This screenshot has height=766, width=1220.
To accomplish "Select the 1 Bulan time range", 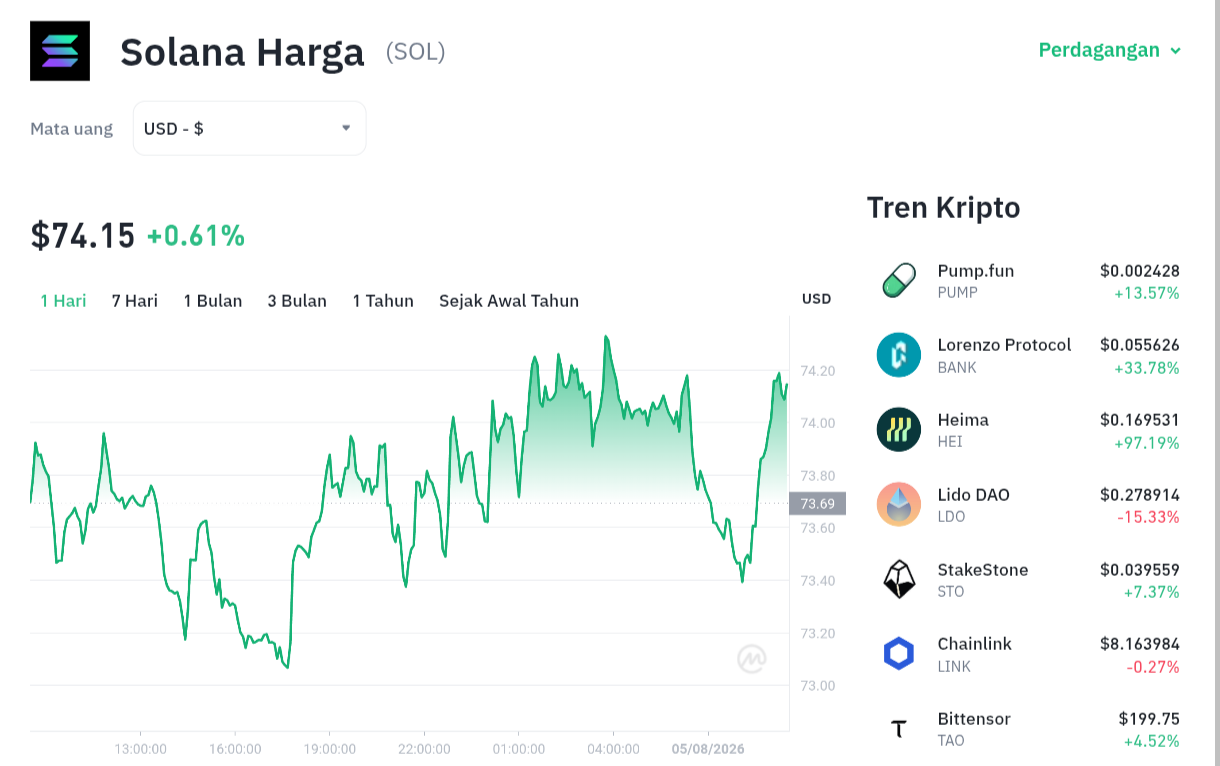I will point(213,301).
